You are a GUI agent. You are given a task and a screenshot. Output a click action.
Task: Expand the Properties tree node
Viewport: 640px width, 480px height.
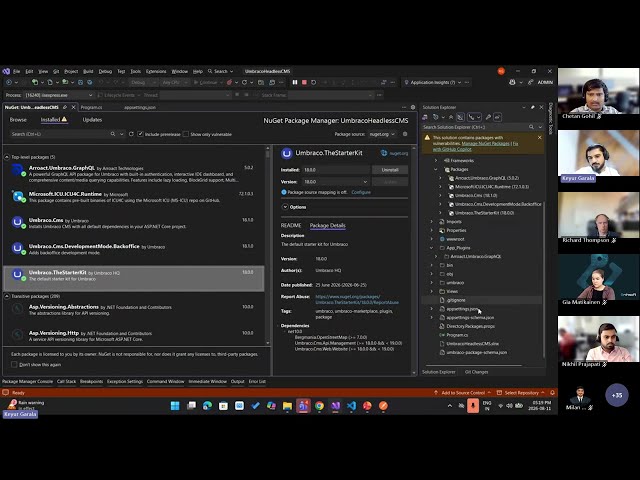pos(431,231)
